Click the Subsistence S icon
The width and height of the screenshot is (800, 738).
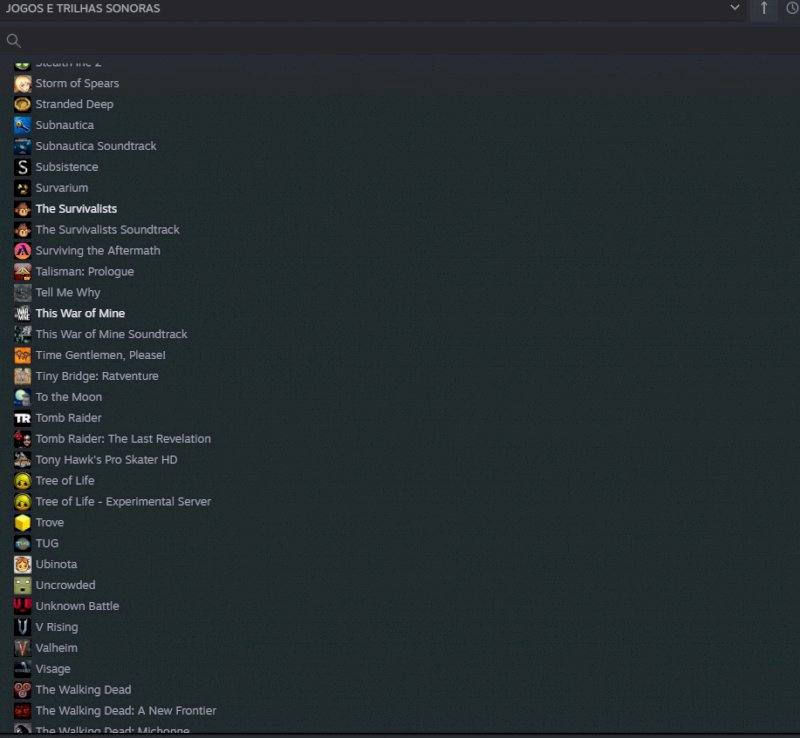point(22,167)
